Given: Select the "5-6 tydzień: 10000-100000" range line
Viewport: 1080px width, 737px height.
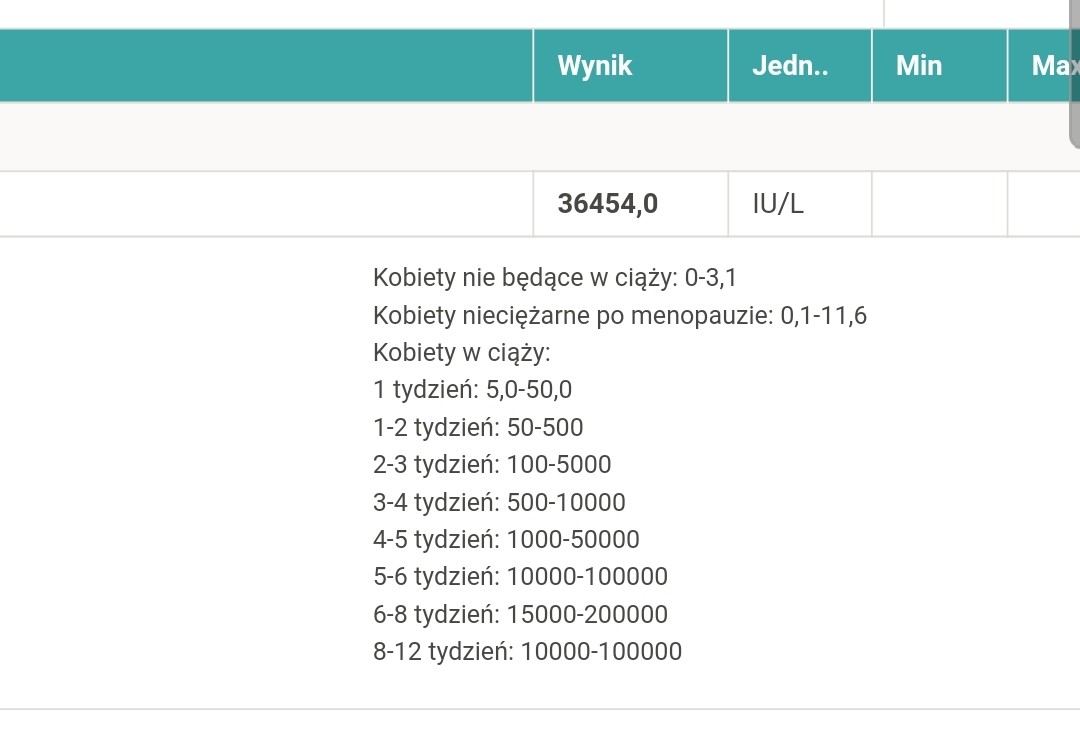Looking at the screenshot, I should [x=520, y=577].
